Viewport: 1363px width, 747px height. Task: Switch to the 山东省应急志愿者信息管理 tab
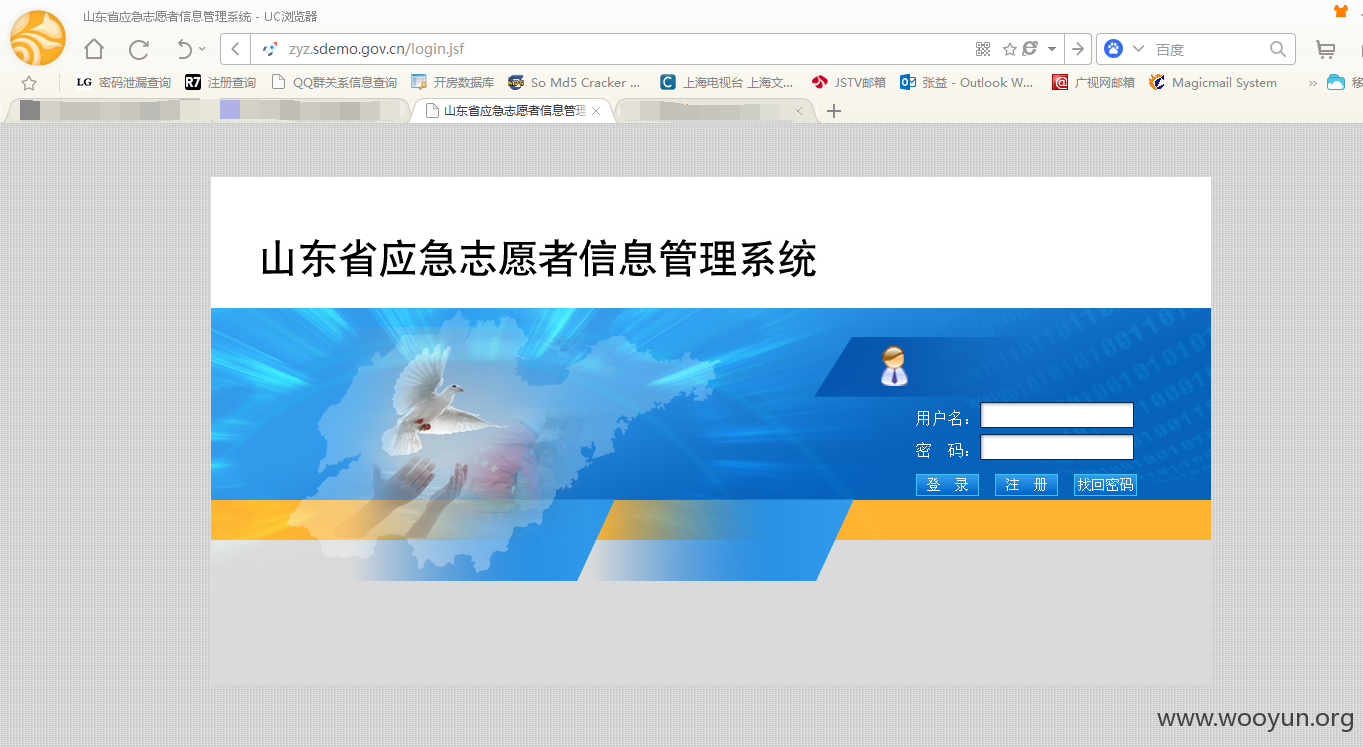511,111
